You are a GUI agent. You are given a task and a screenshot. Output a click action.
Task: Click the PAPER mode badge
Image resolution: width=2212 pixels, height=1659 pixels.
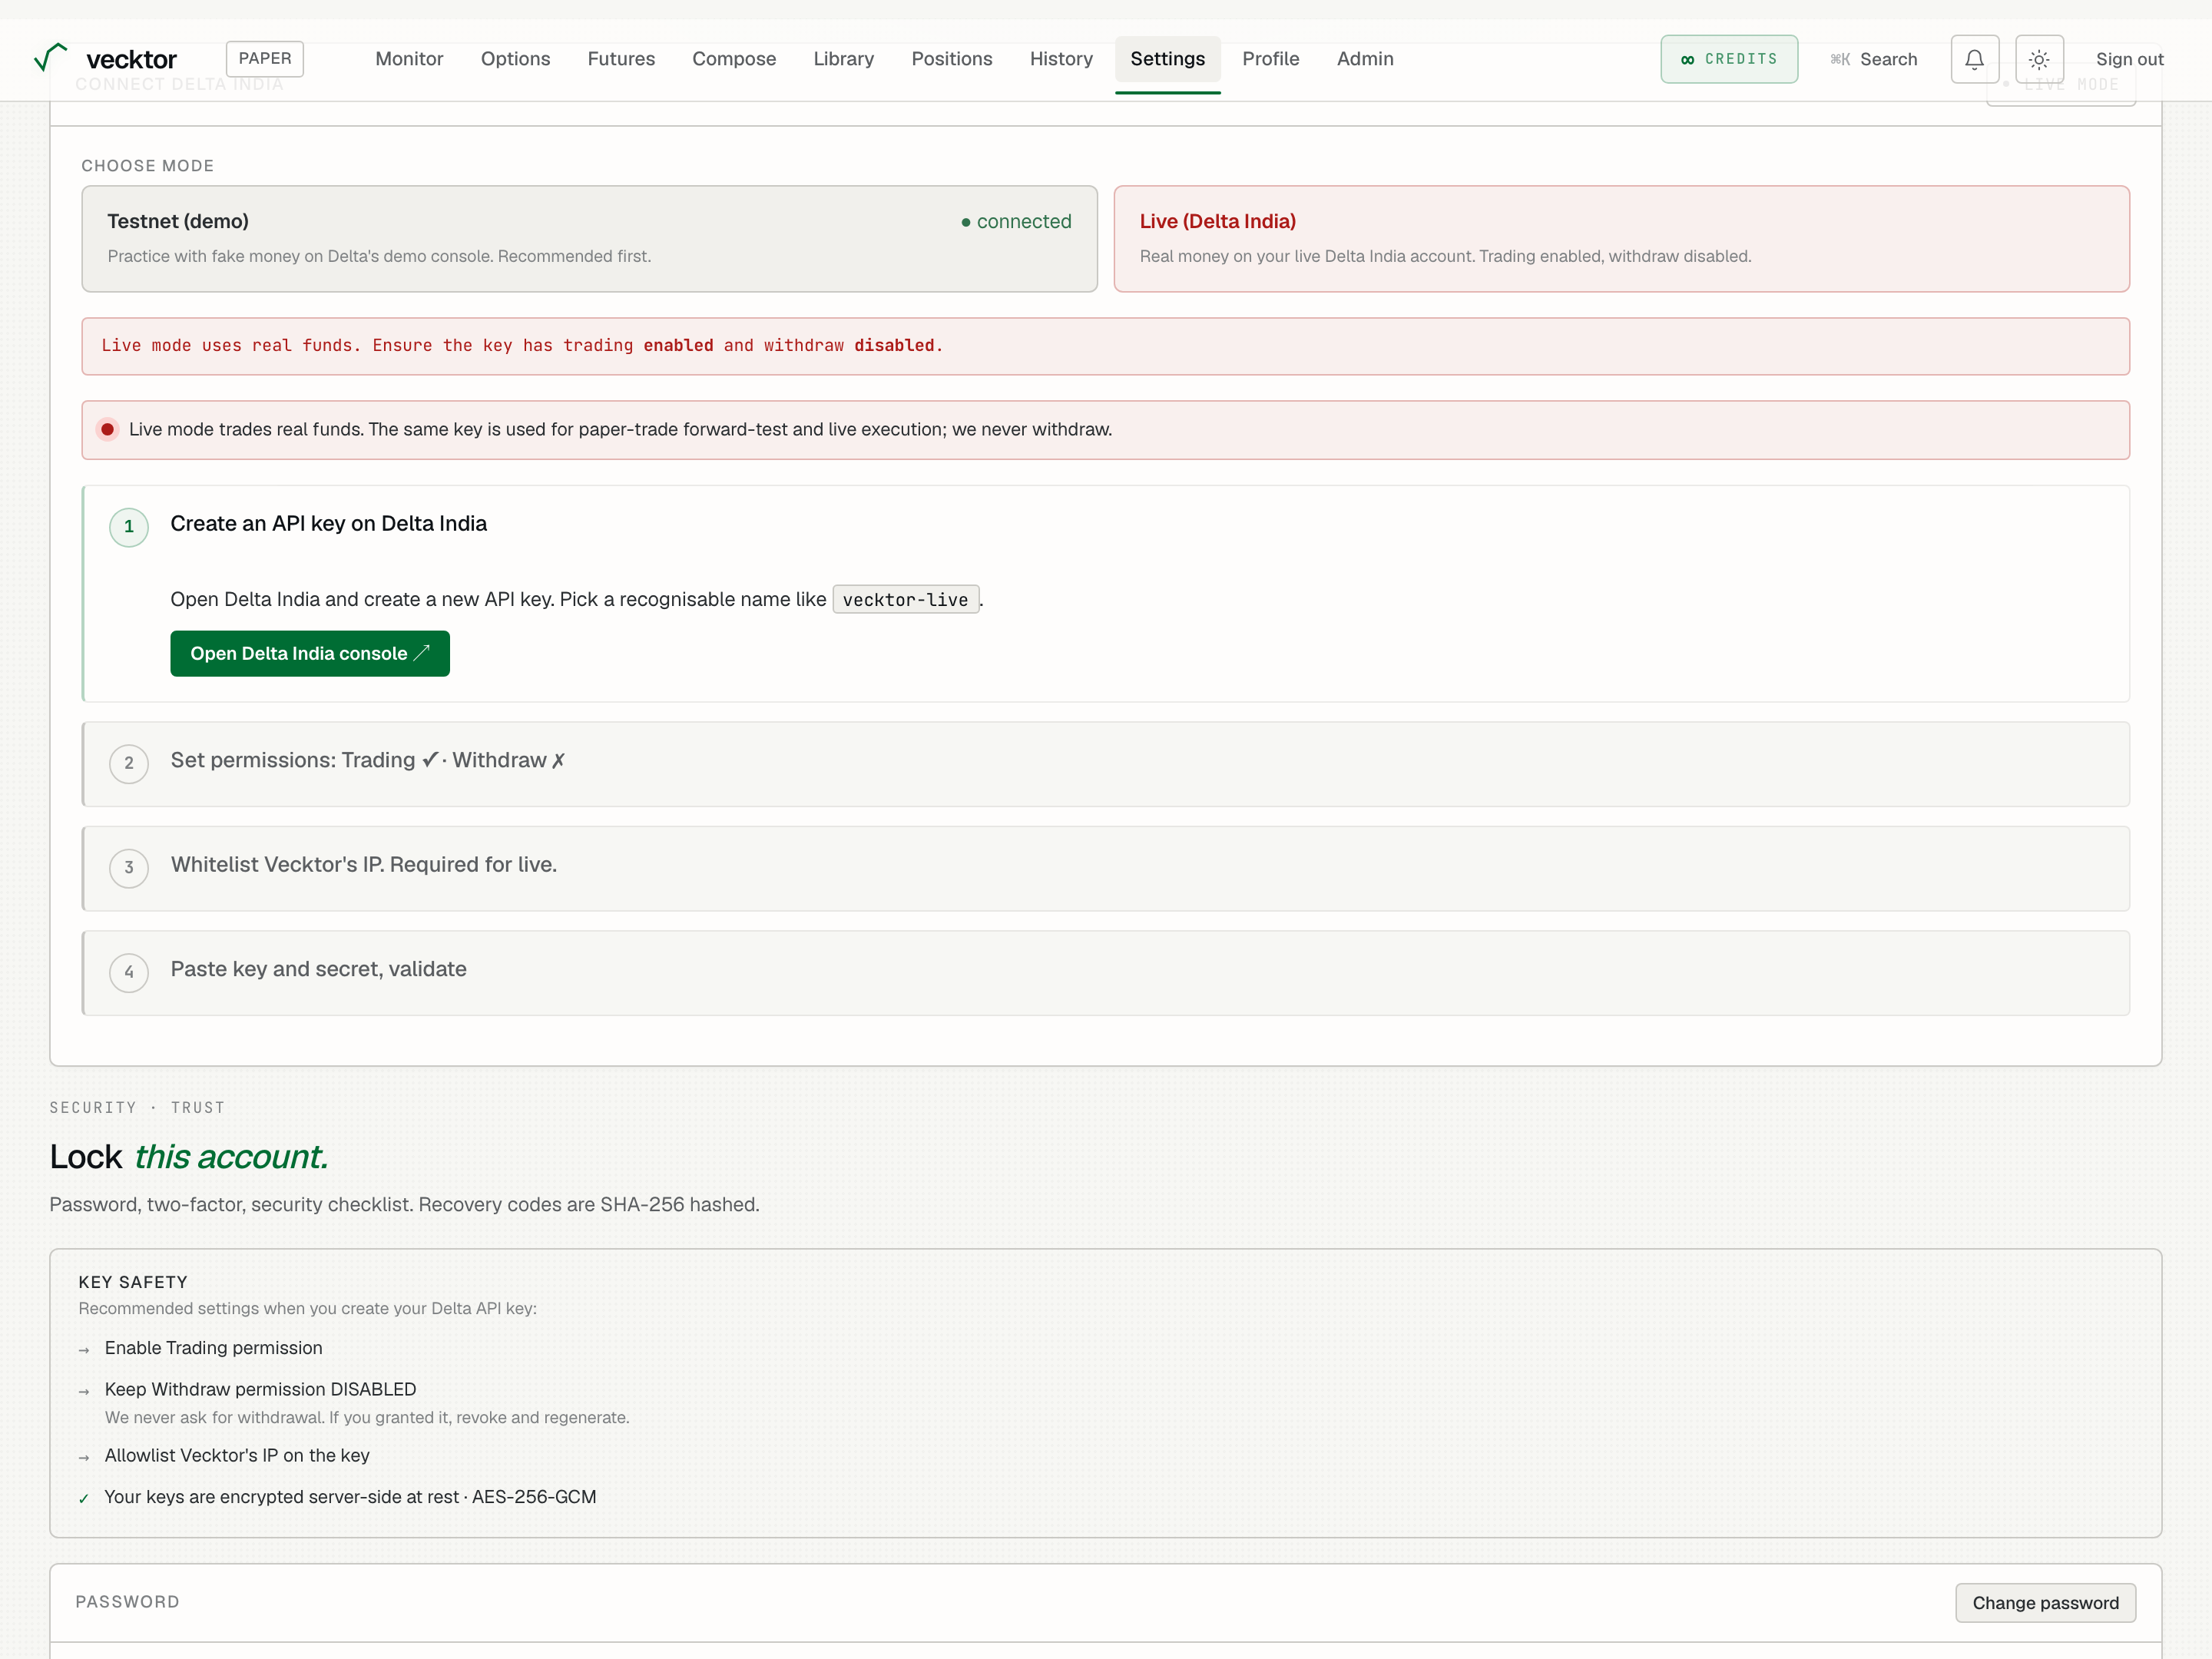point(265,58)
